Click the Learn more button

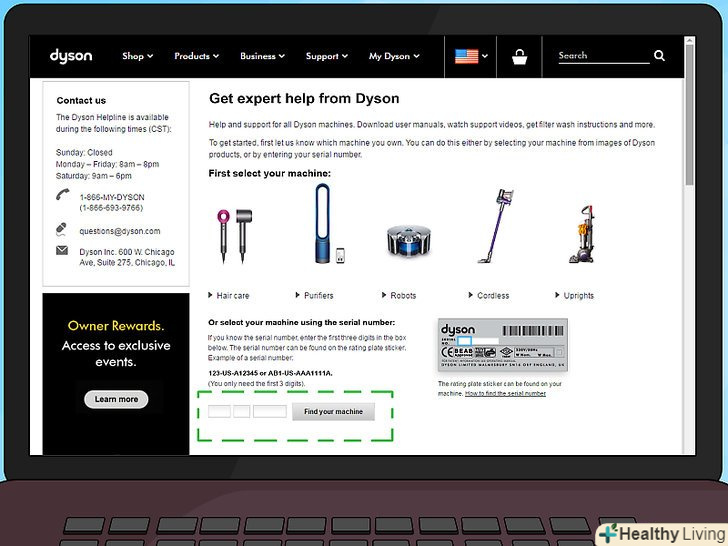[116, 399]
